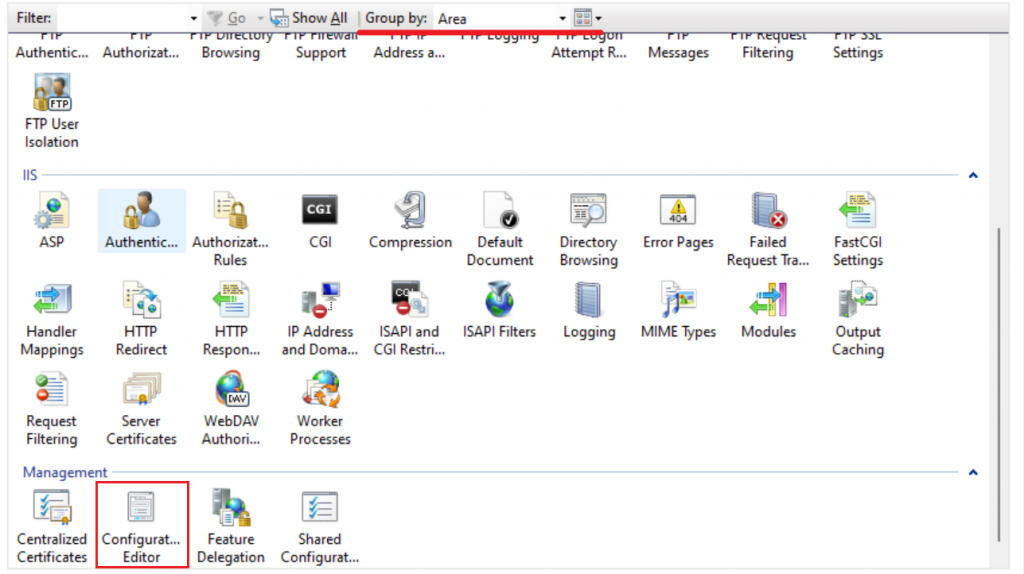
Task: Open Authorization Rules feature
Action: click(x=231, y=229)
